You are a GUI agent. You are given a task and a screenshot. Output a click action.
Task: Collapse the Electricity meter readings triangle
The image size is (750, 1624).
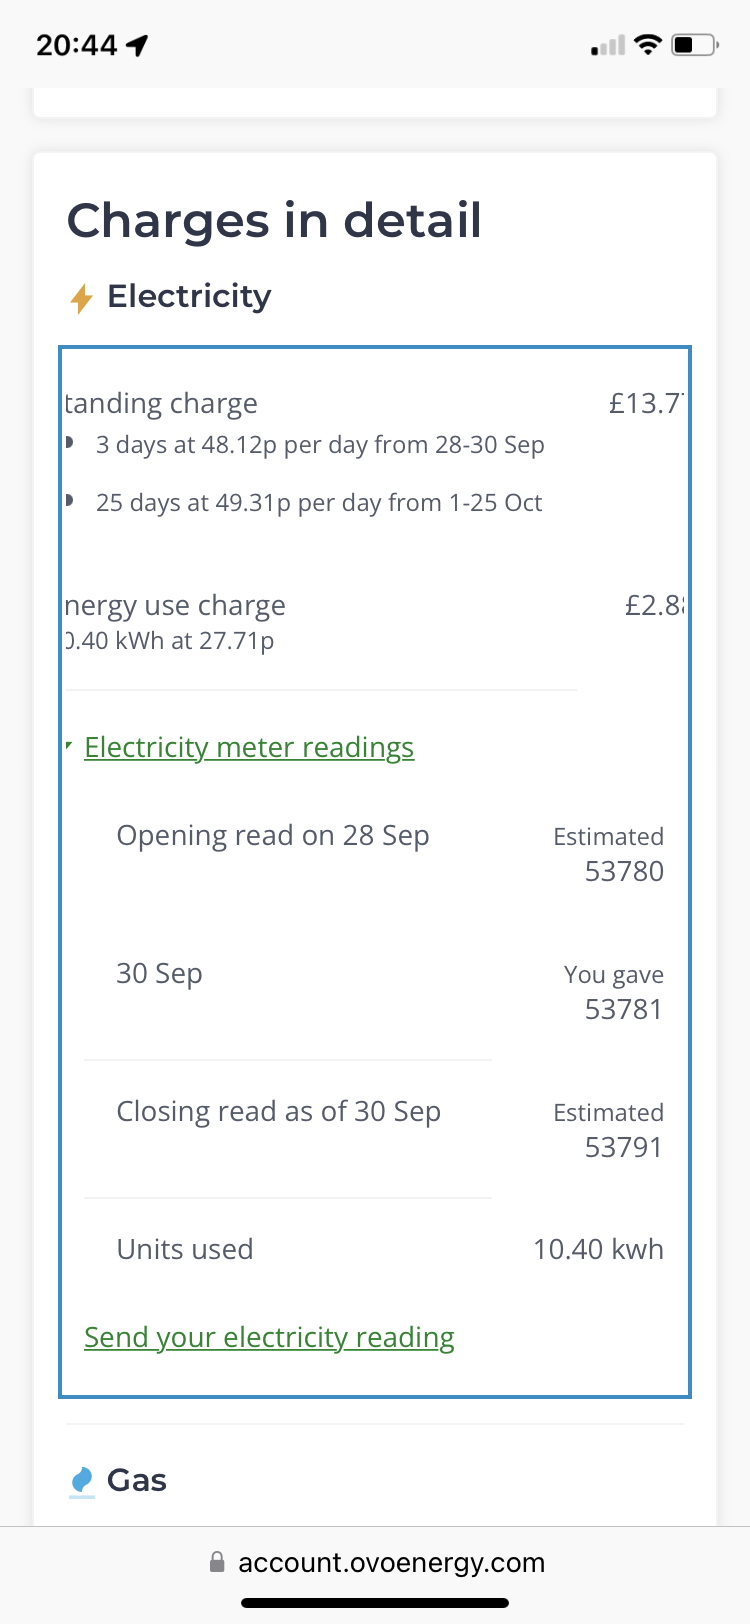(69, 747)
